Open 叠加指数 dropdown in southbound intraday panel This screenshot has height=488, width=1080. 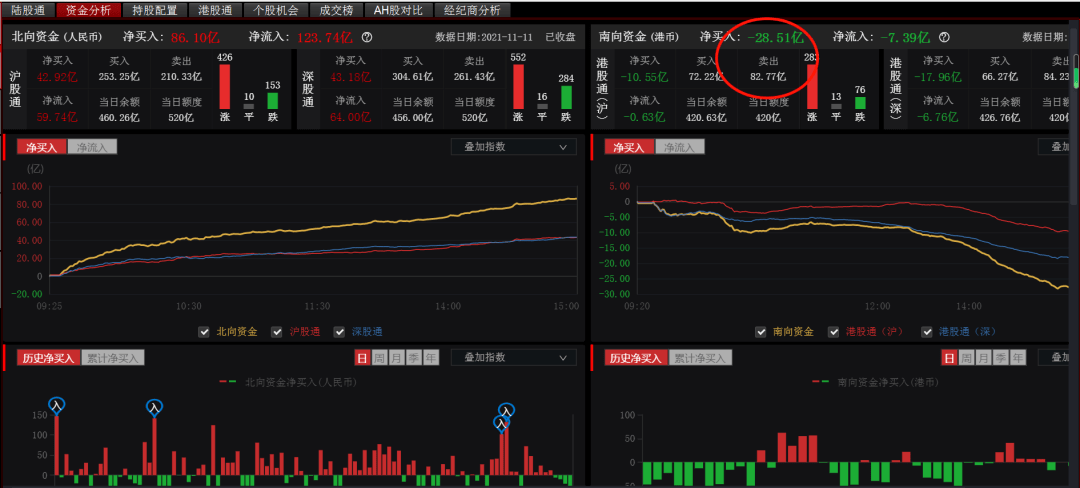click(x=1058, y=147)
